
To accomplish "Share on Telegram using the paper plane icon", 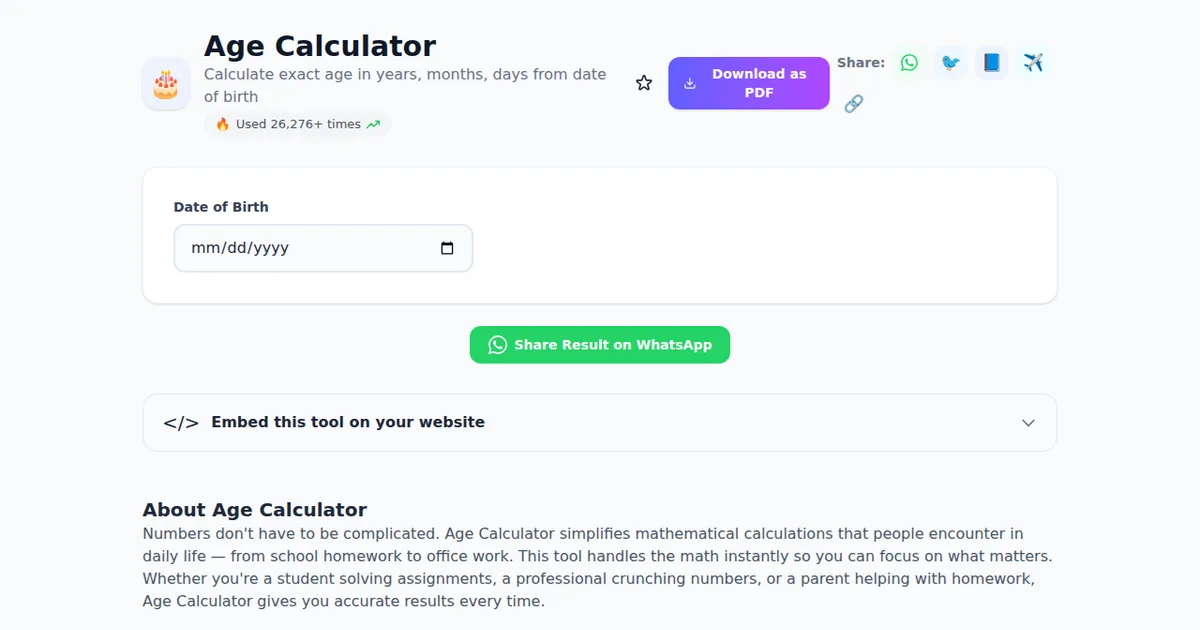I will 1033,63.
